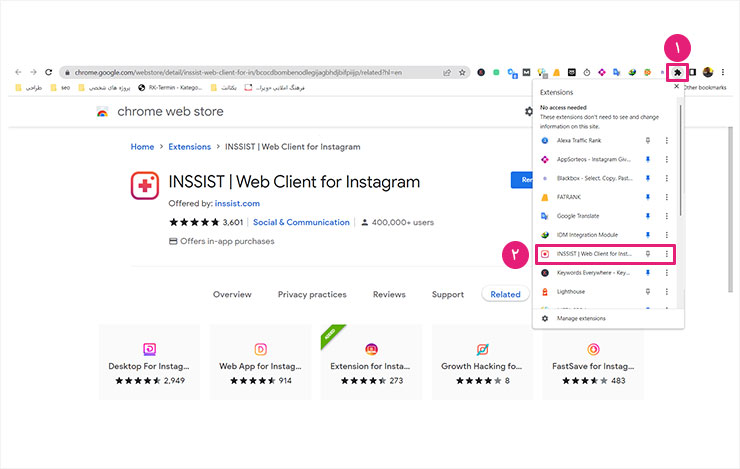The width and height of the screenshot is (740, 469).
Task: Go to the Home breadcrumb link
Action: click(x=142, y=147)
